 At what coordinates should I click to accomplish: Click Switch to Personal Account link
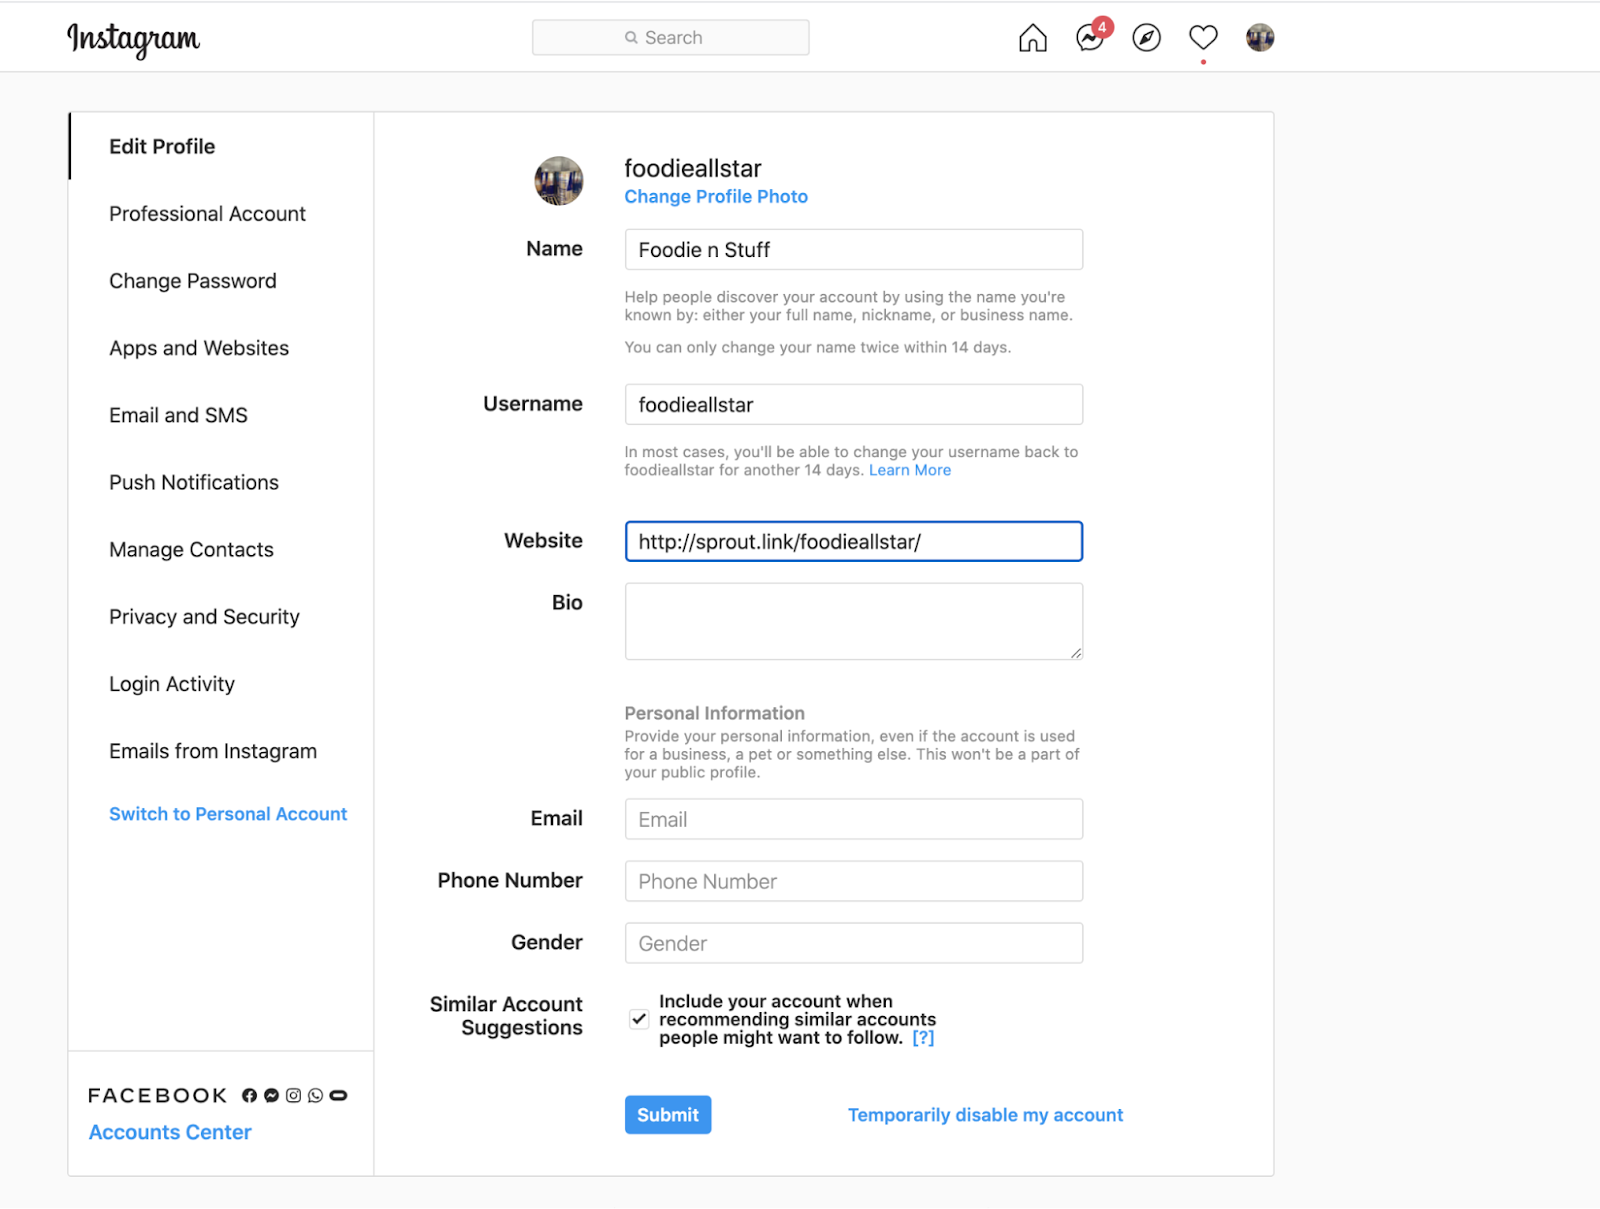228,814
